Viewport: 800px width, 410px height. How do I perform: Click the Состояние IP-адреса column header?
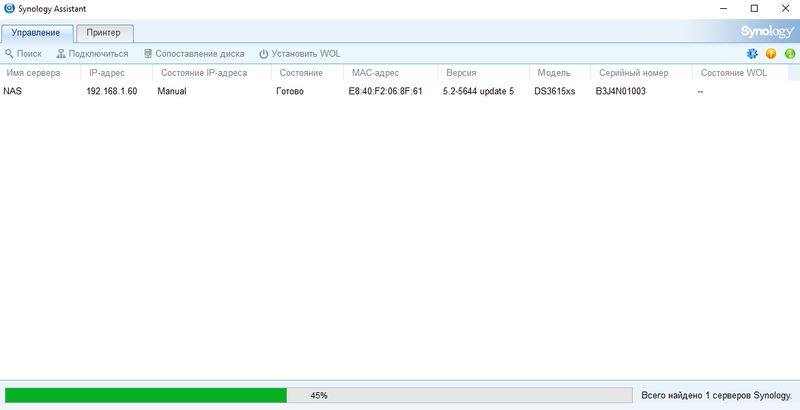pos(204,73)
